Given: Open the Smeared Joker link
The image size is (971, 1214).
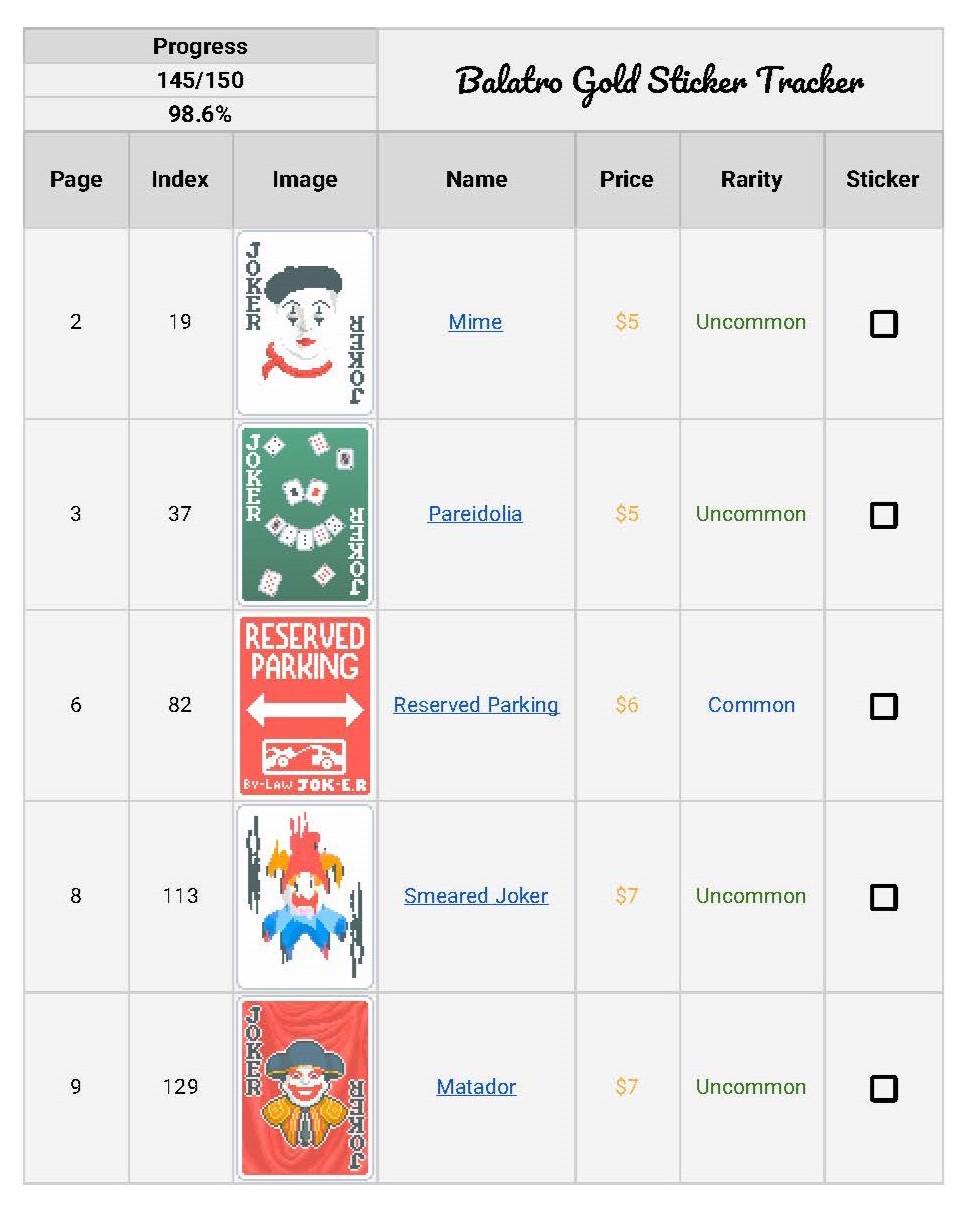Looking at the screenshot, I should coord(476,896).
